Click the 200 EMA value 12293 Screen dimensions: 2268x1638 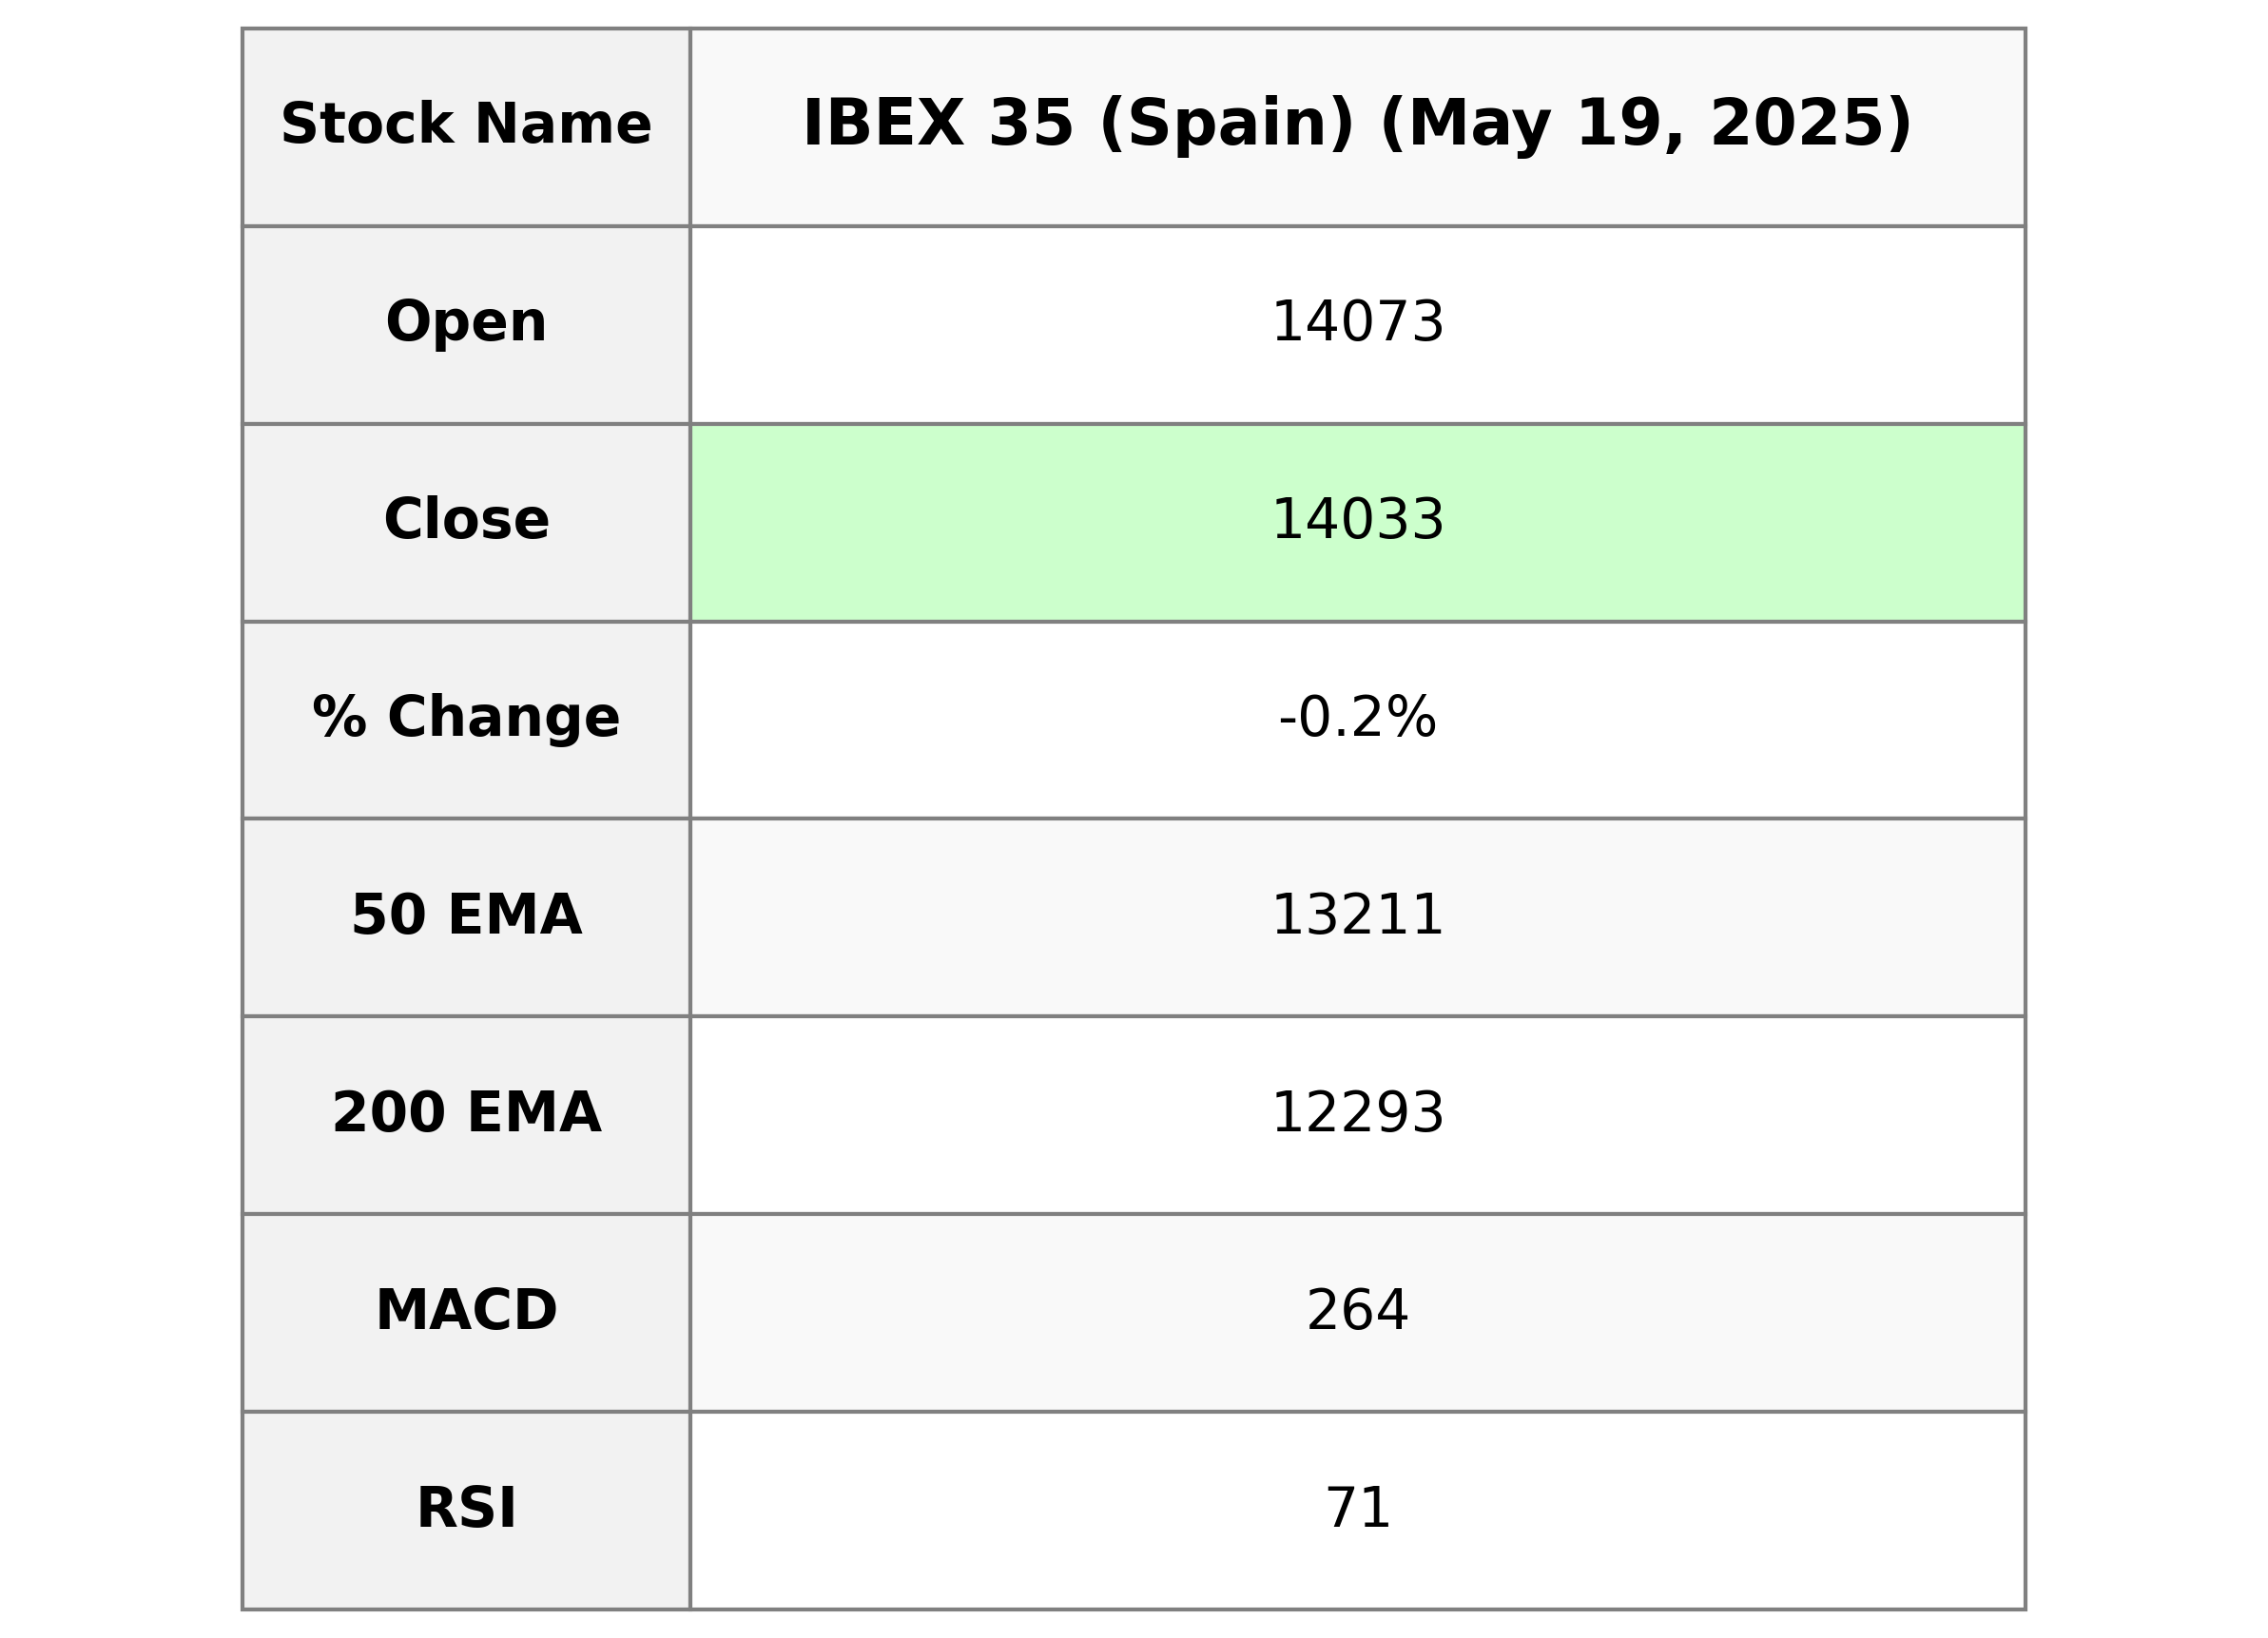[1357, 1114]
